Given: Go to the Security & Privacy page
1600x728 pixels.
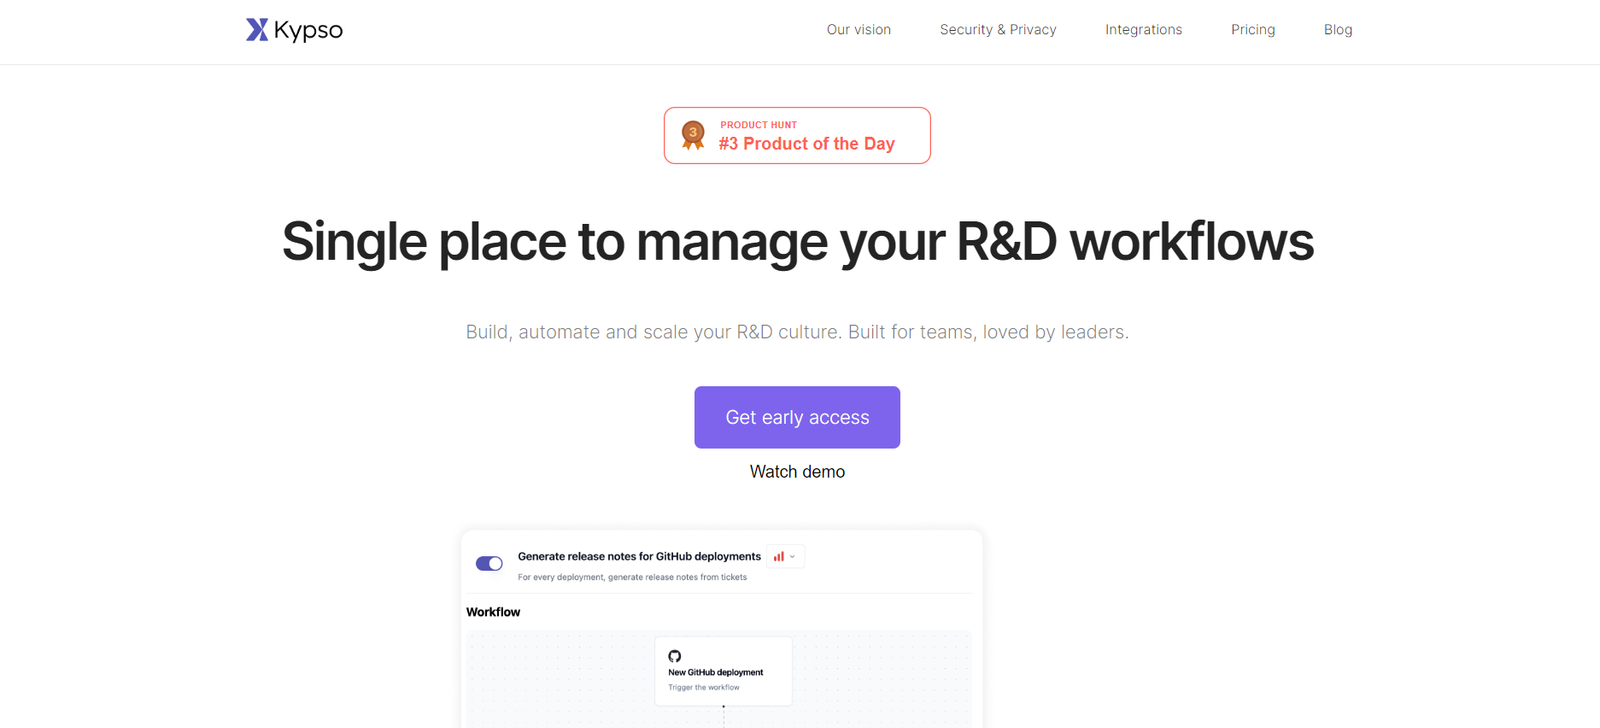Looking at the screenshot, I should click(997, 30).
